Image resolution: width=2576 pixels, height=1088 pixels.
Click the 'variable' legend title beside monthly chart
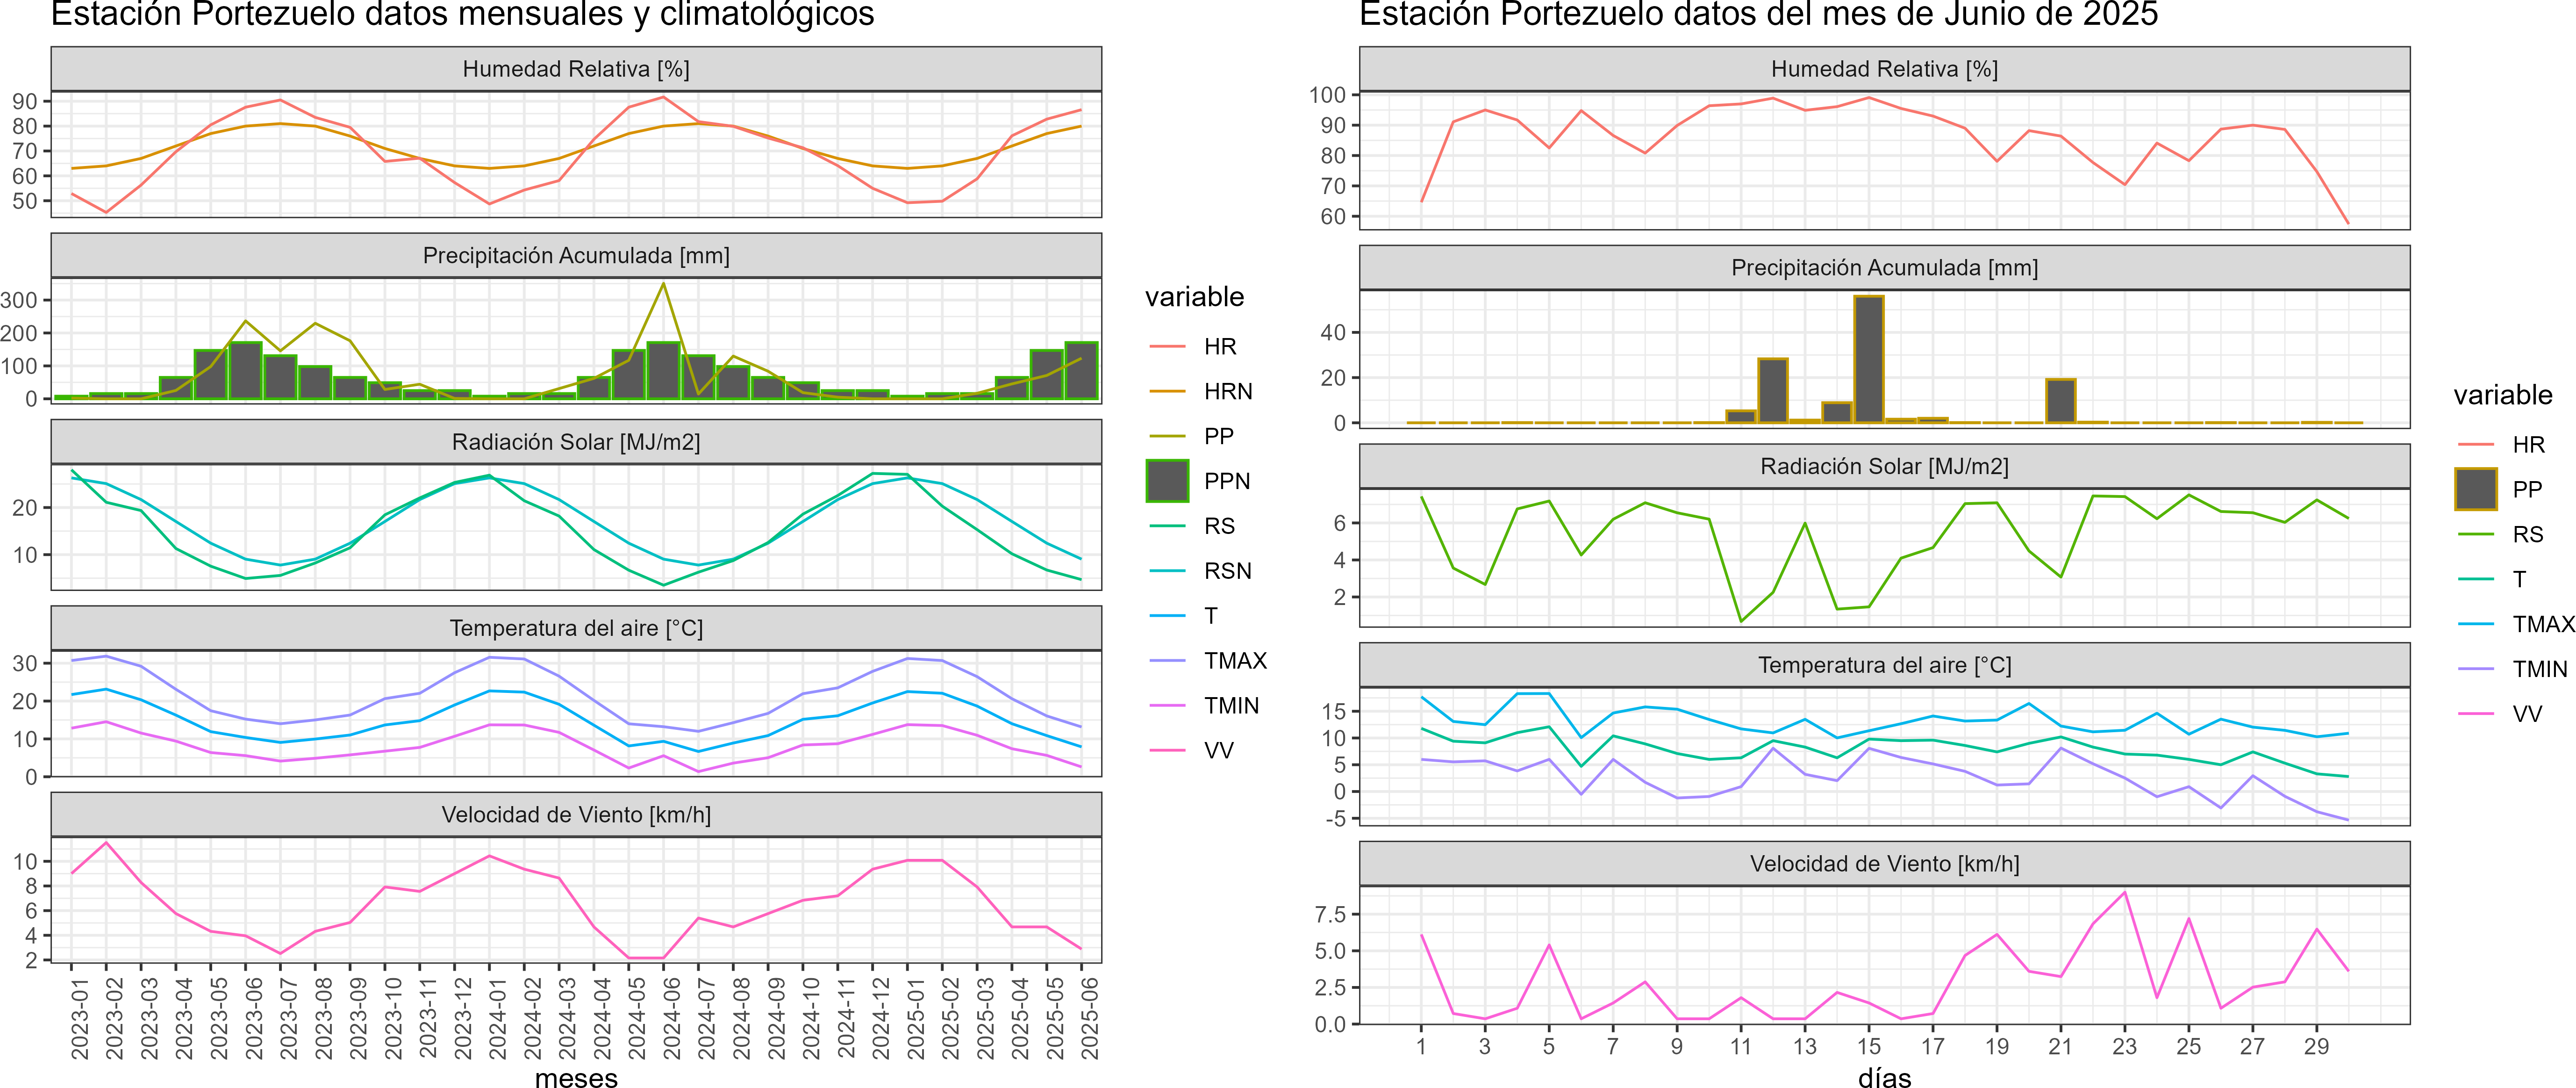coord(1194,297)
